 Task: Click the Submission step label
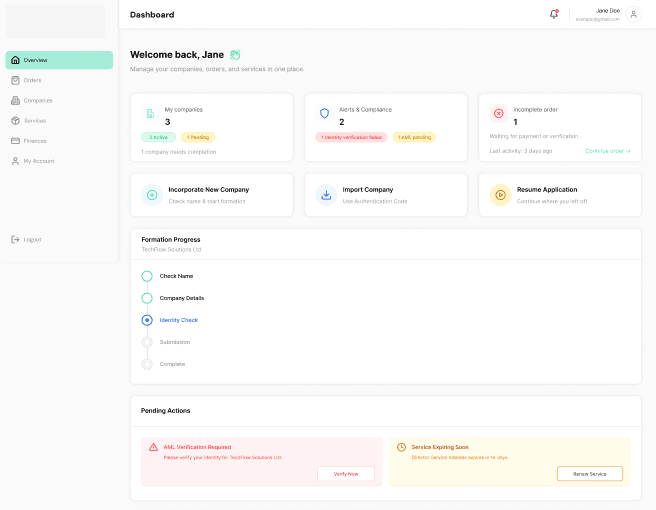[175, 342]
